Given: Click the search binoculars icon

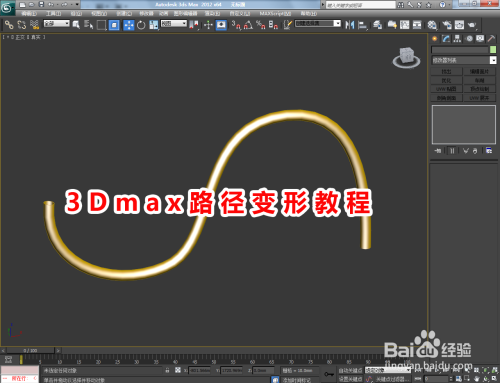Looking at the screenshot, I should 401,5.
